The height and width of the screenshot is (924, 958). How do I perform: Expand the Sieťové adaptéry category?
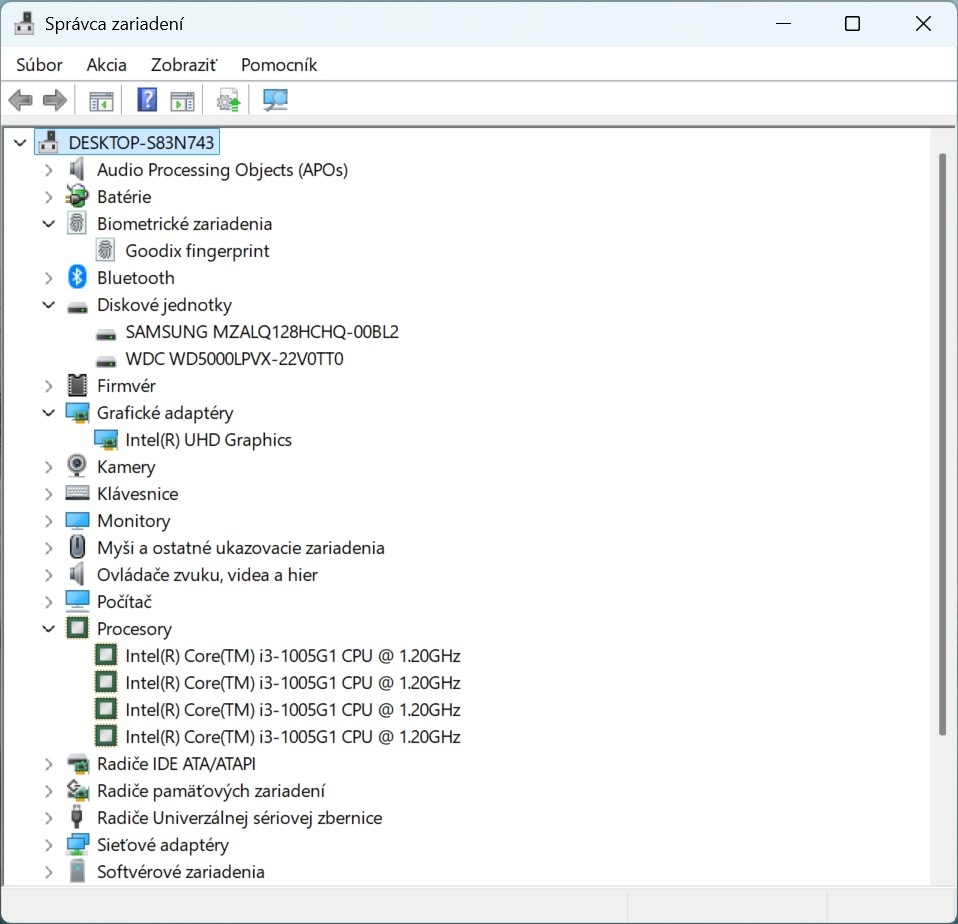point(49,845)
